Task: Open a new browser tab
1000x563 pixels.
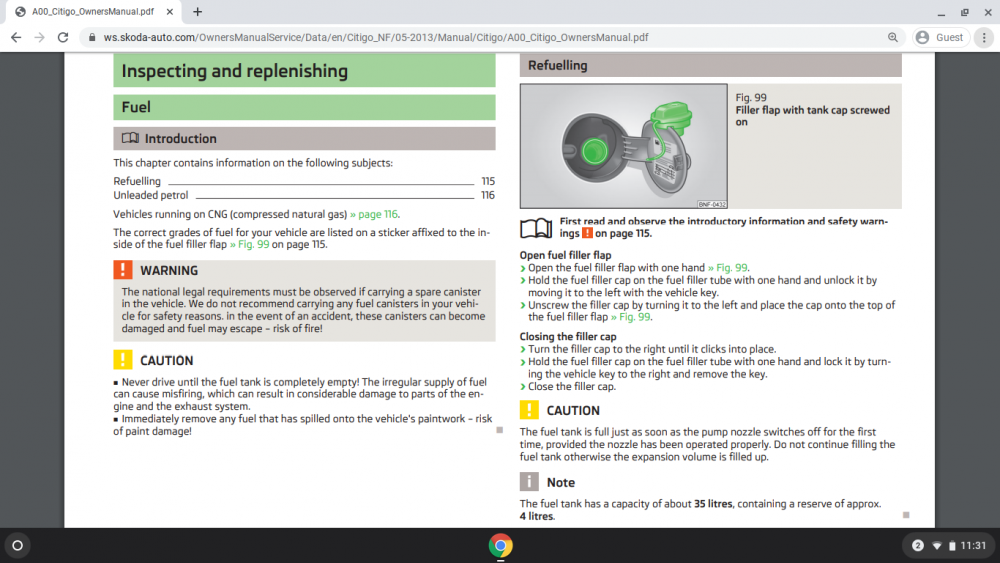Action: pyautogui.click(x=198, y=11)
